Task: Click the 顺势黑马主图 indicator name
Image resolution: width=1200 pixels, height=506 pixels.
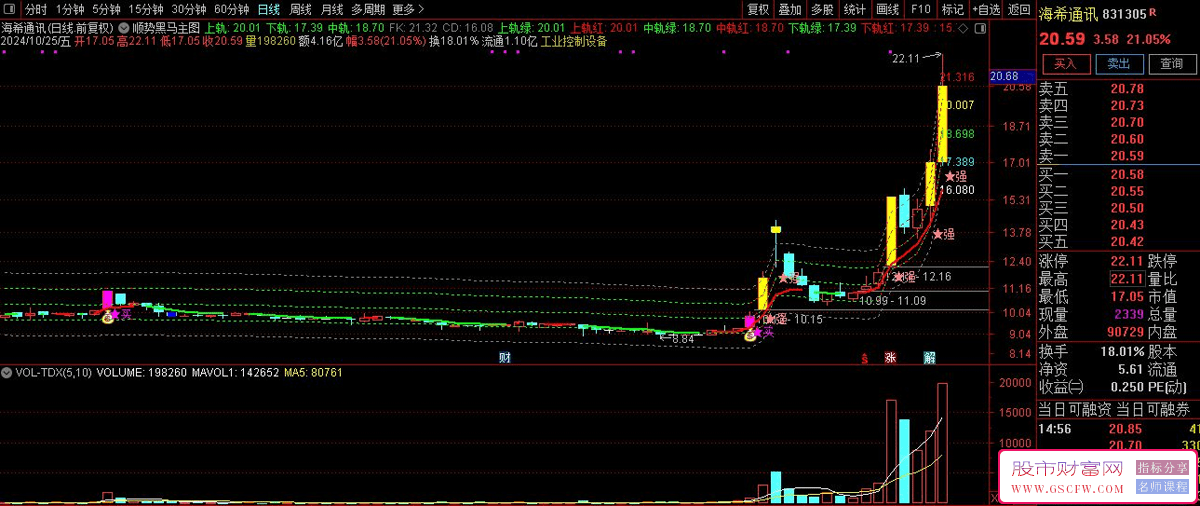Action: click(166, 28)
